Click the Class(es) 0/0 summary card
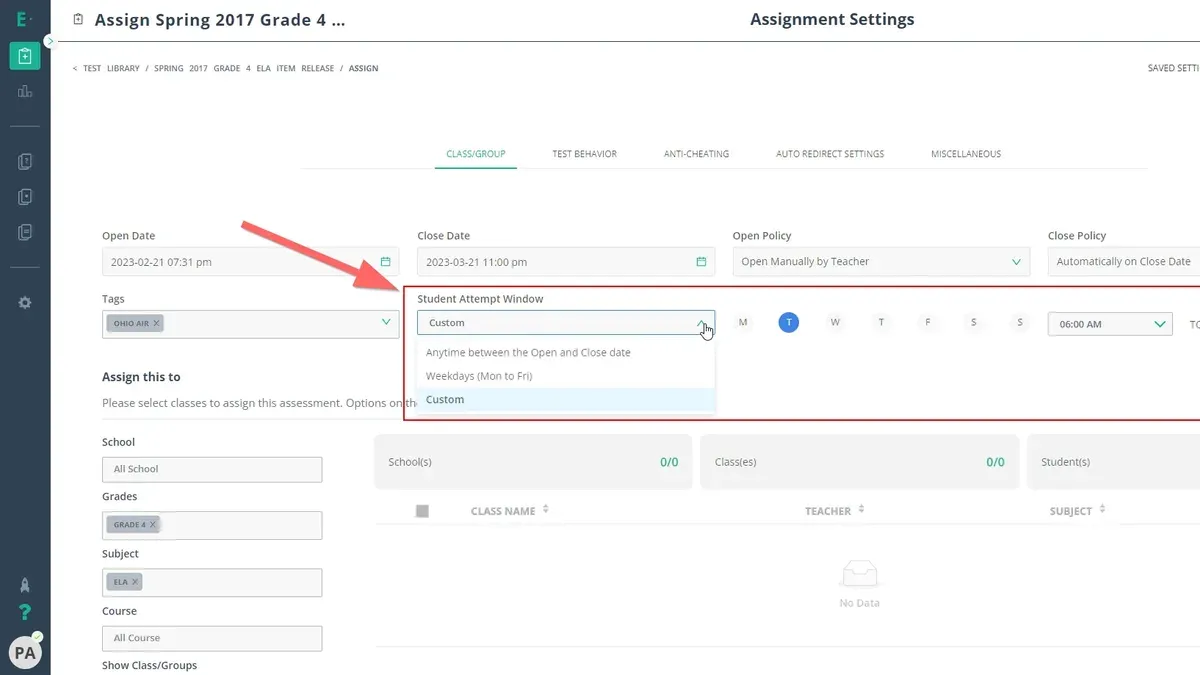This screenshot has height=675, width=1200. (x=859, y=462)
